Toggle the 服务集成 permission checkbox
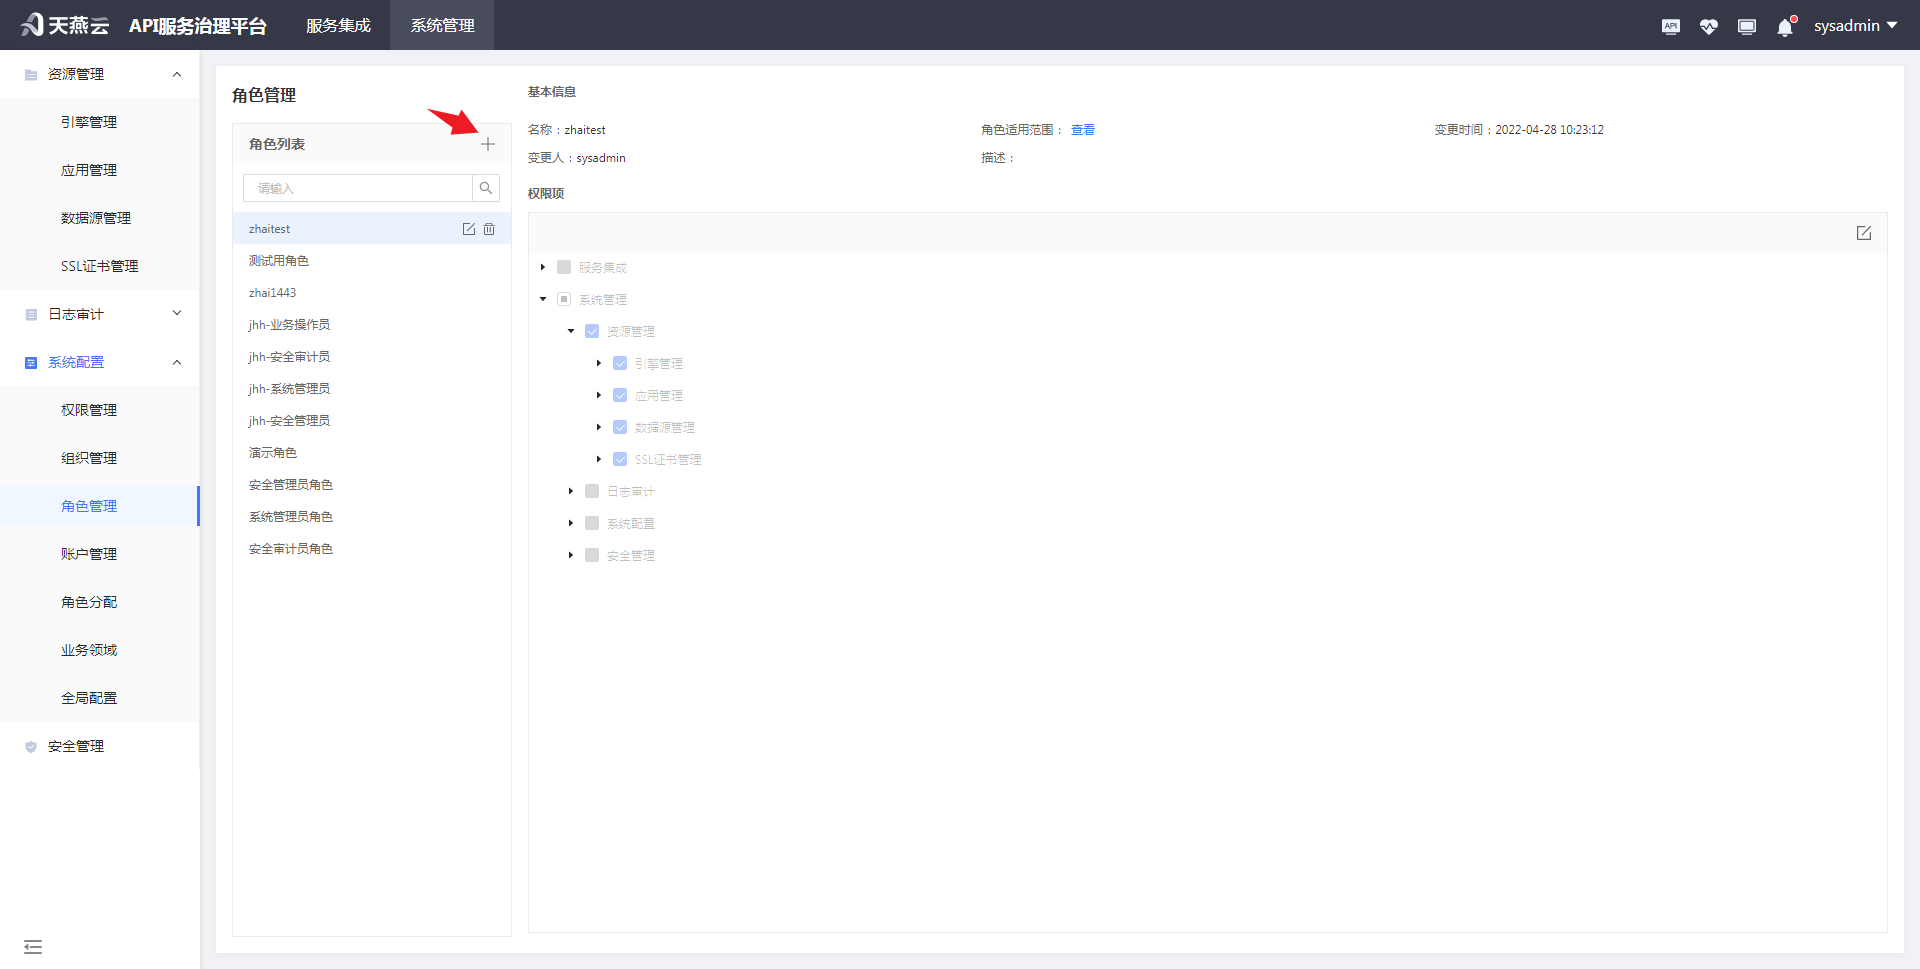Screen dimensions: 1920x969 tap(564, 267)
